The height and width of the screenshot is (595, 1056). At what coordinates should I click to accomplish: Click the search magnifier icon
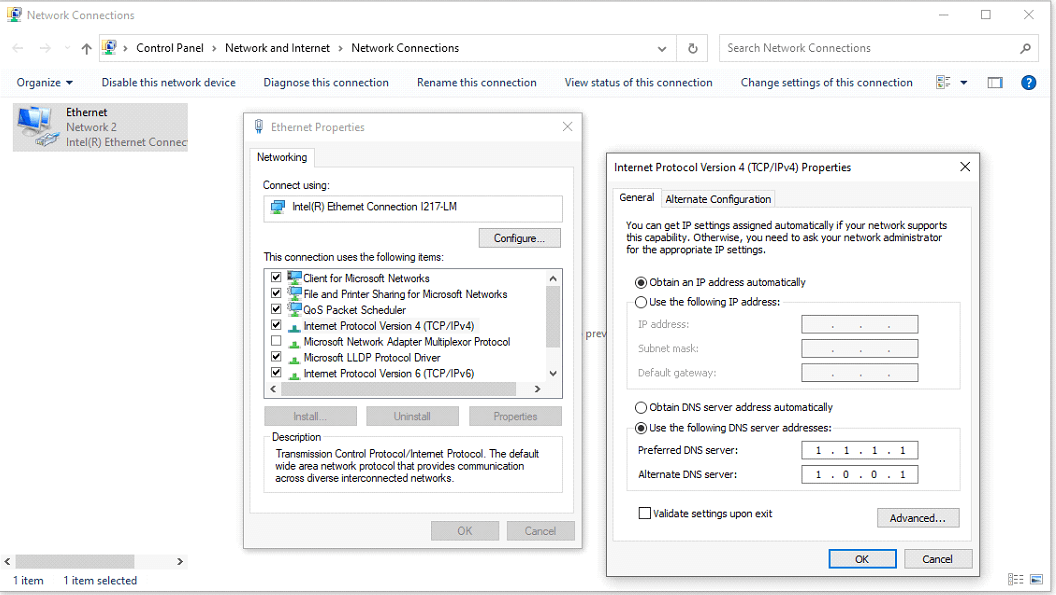1025,49
